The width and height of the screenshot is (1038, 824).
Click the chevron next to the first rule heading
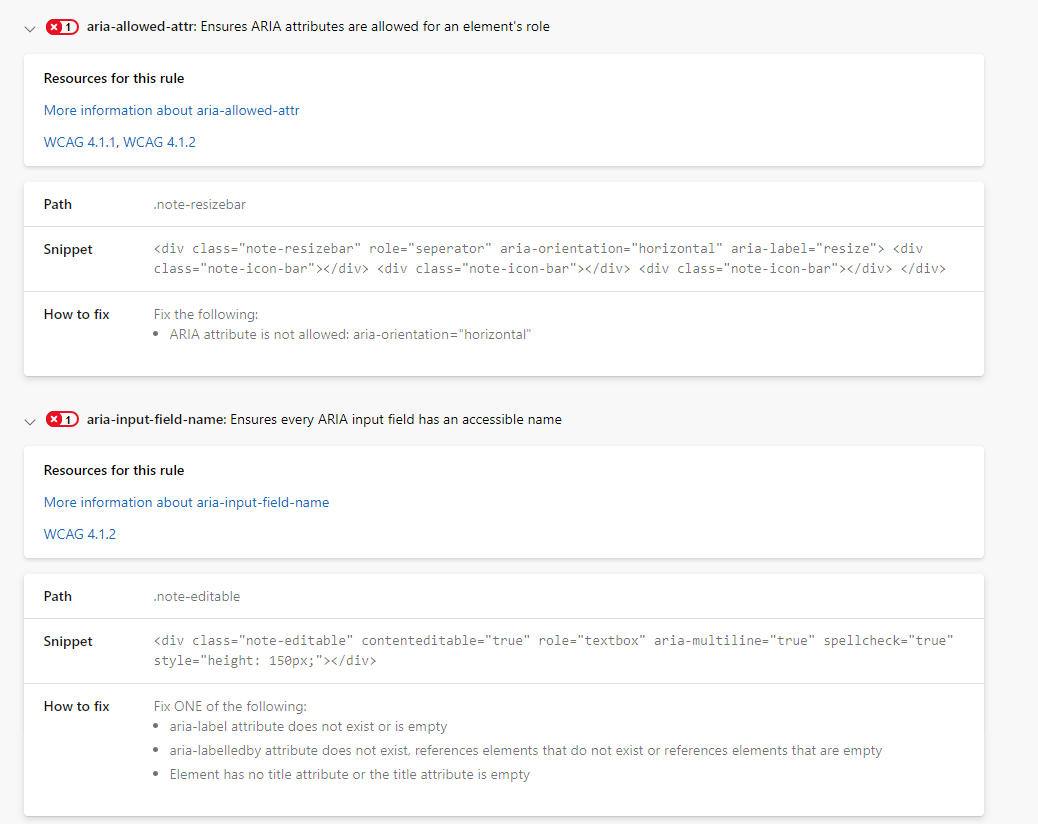pyautogui.click(x=29, y=28)
